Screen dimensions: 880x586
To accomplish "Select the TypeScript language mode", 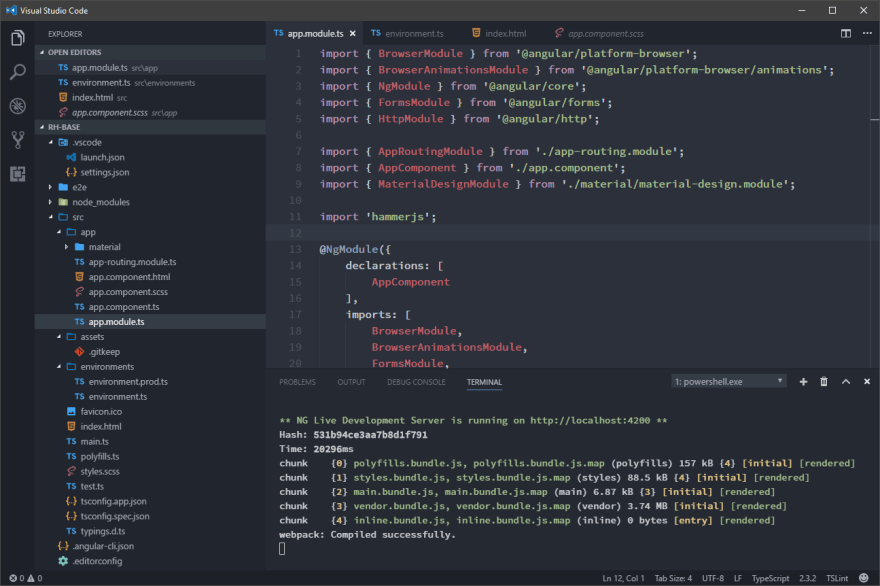I will [x=771, y=578].
